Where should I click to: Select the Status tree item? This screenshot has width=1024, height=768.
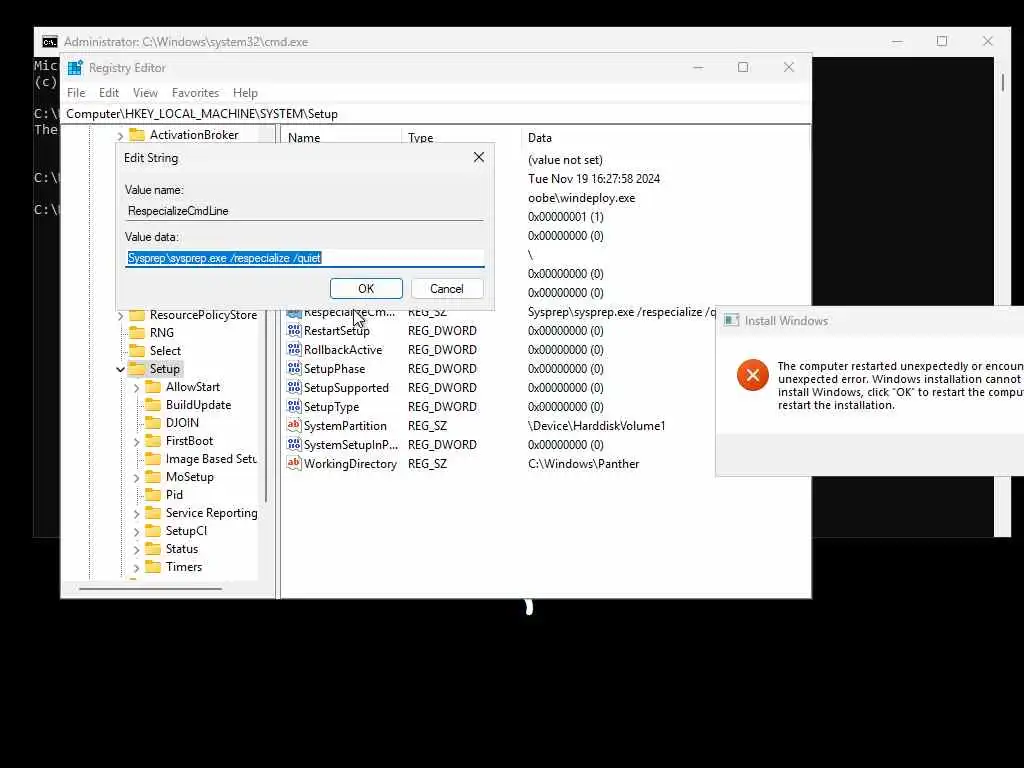pyautogui.click(x=182, y=549)
